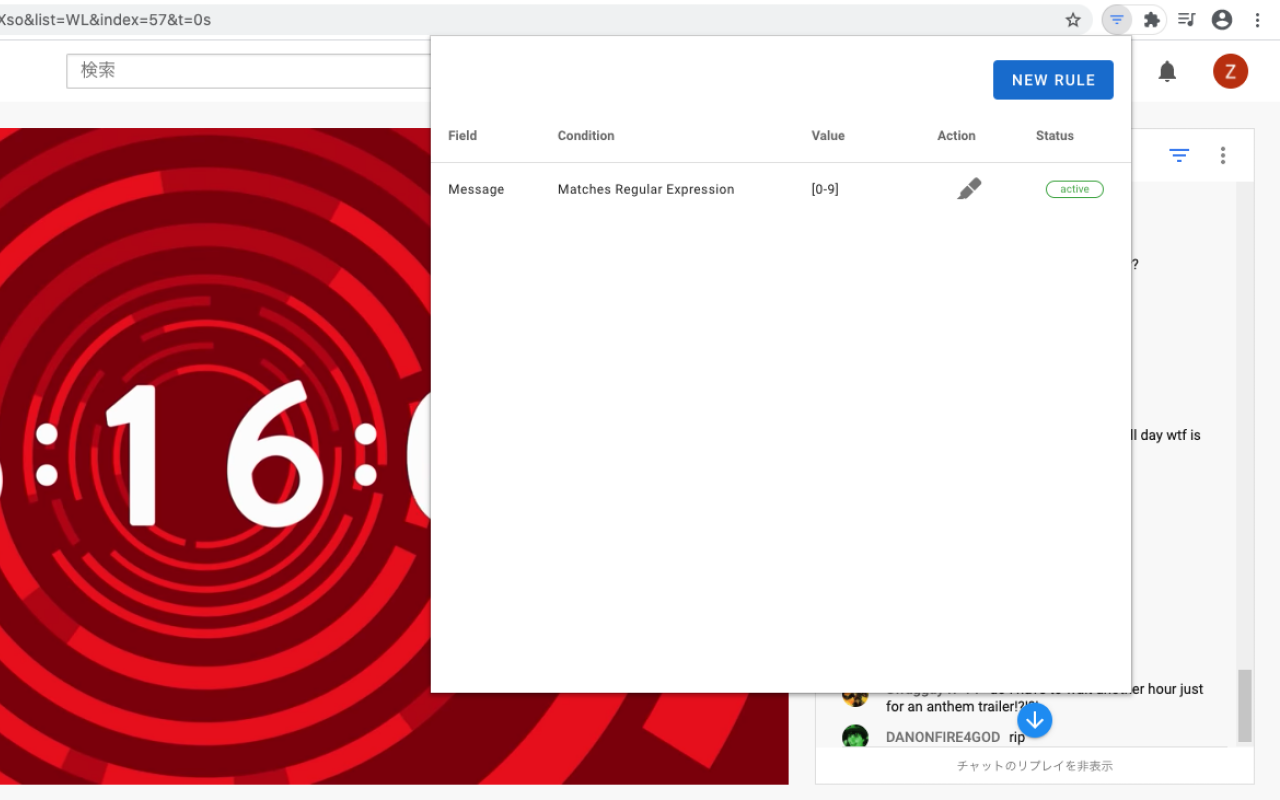Jump to latest chat with down arrow
1280x800 pixels.
[x=1035, y=719]
